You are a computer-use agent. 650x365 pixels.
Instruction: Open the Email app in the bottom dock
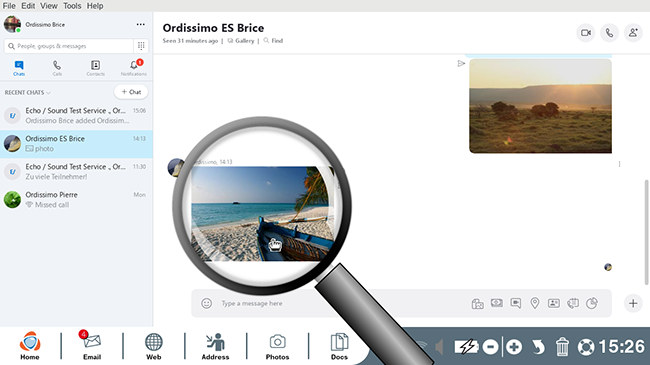click(92, 345)
